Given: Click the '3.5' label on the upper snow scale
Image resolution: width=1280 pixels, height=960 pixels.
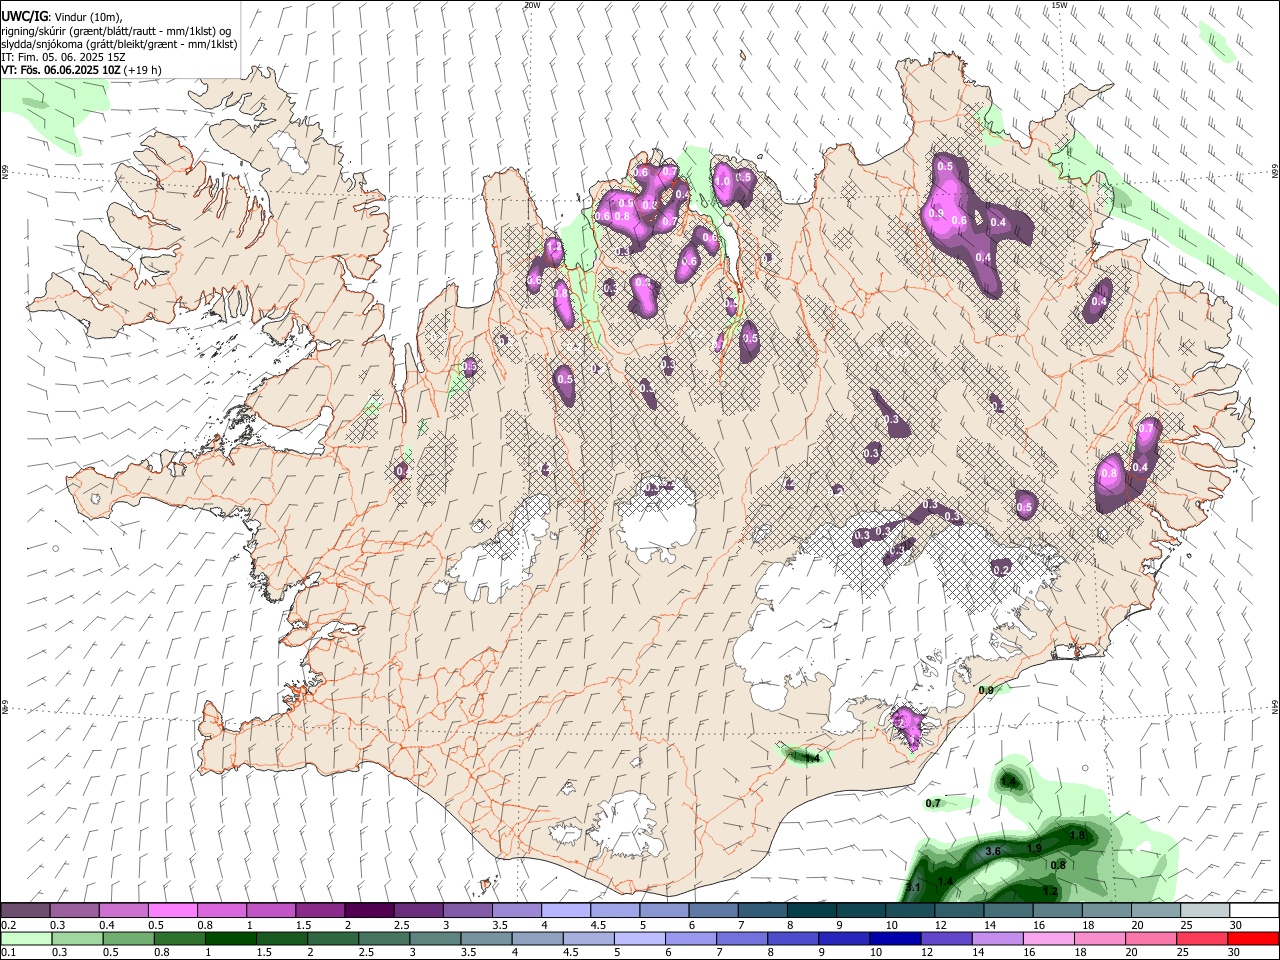Looking at the screenshot, I should pos(499,925).
